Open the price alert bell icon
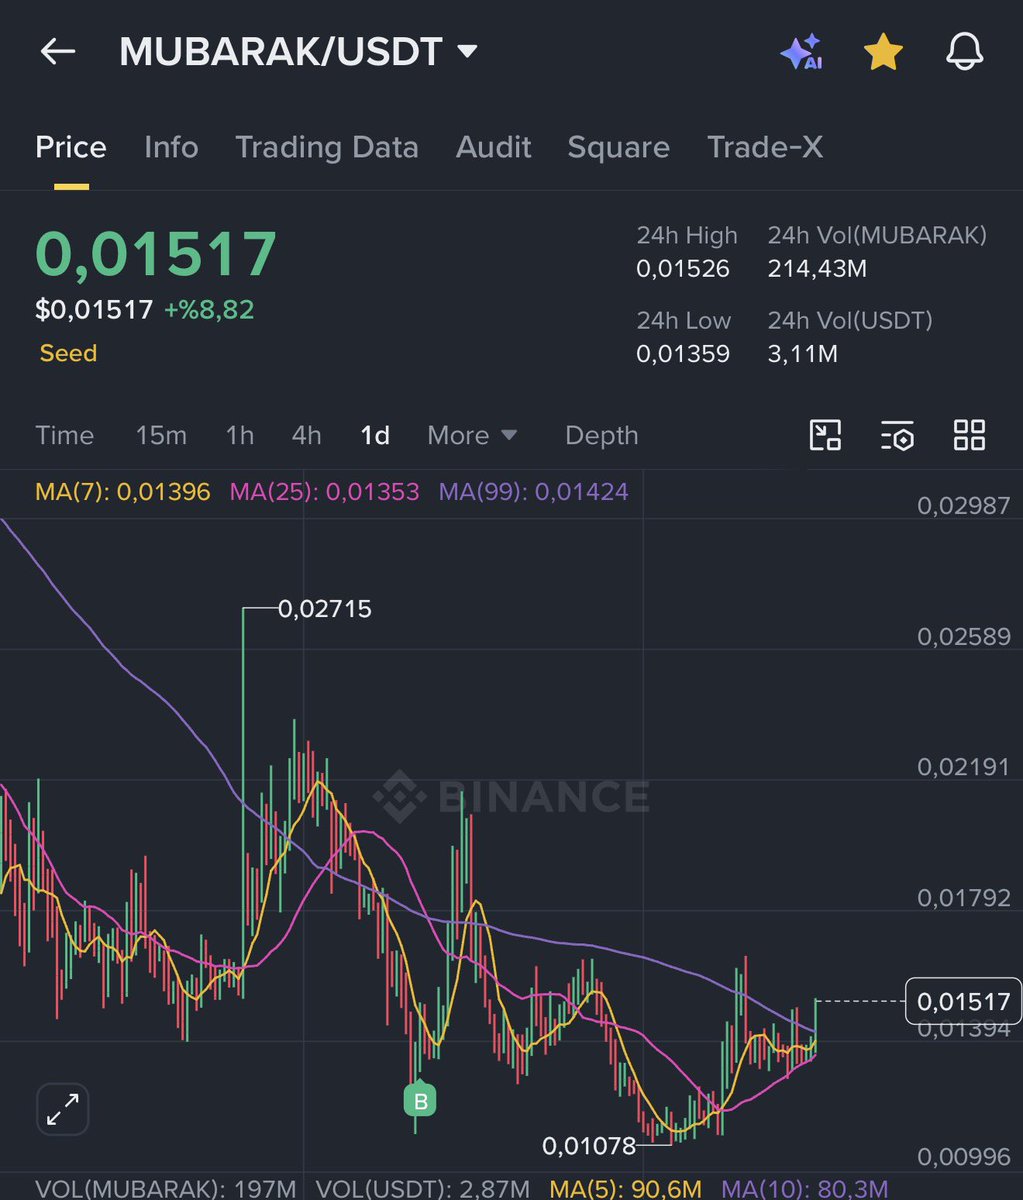The width and height of the screenshot is (1023, 1200). coord(965,52)
